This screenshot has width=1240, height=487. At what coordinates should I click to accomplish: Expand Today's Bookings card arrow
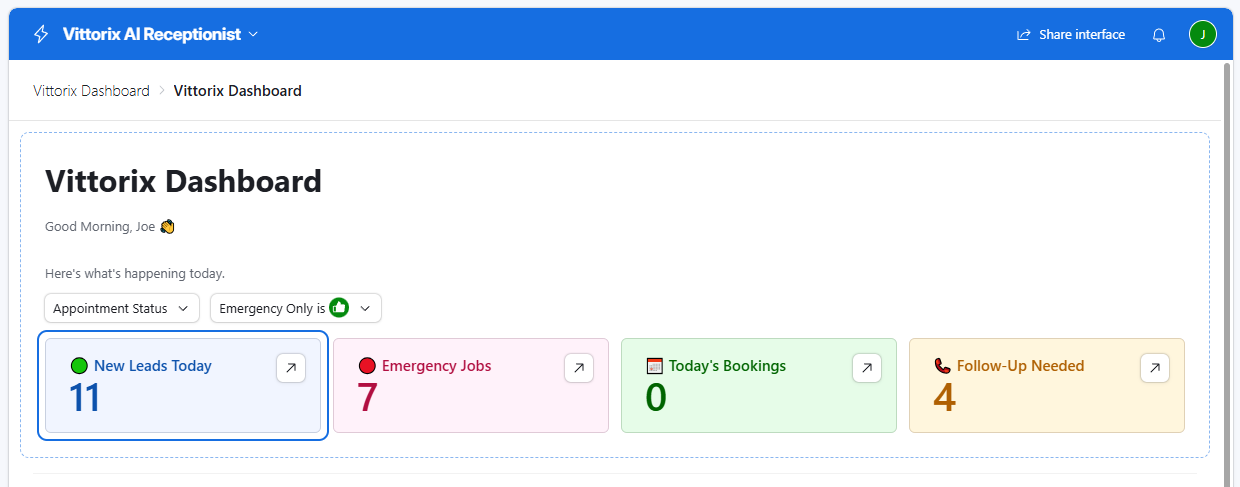pyautogui.click(x=867, y=368)
